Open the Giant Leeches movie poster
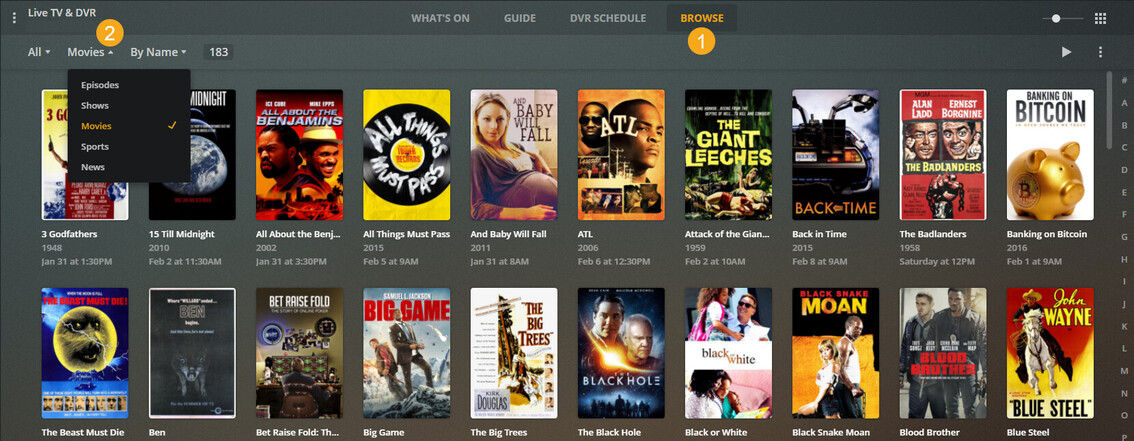1134x441 pixels. click(x=728, y=155)
